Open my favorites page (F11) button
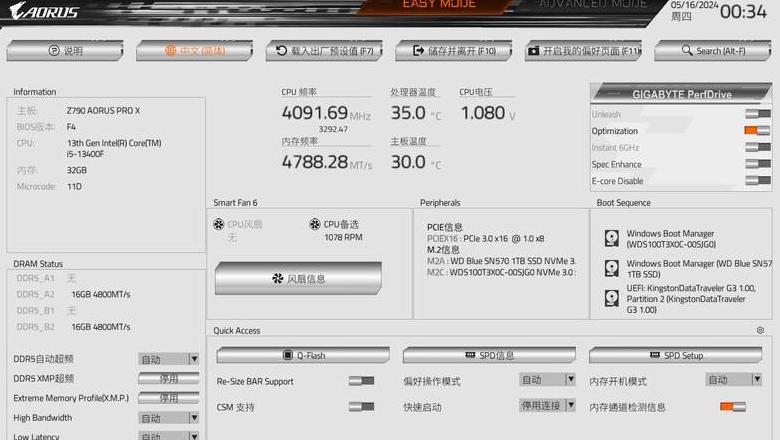 point(583,51)
